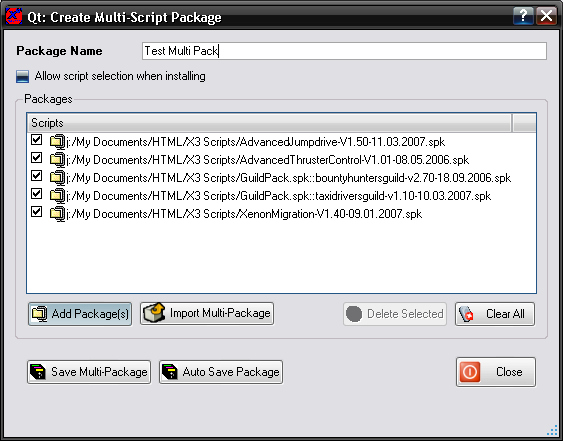The image size is (563, 441).
Task: Click the Close button
Action: click(x=496, y=372)
